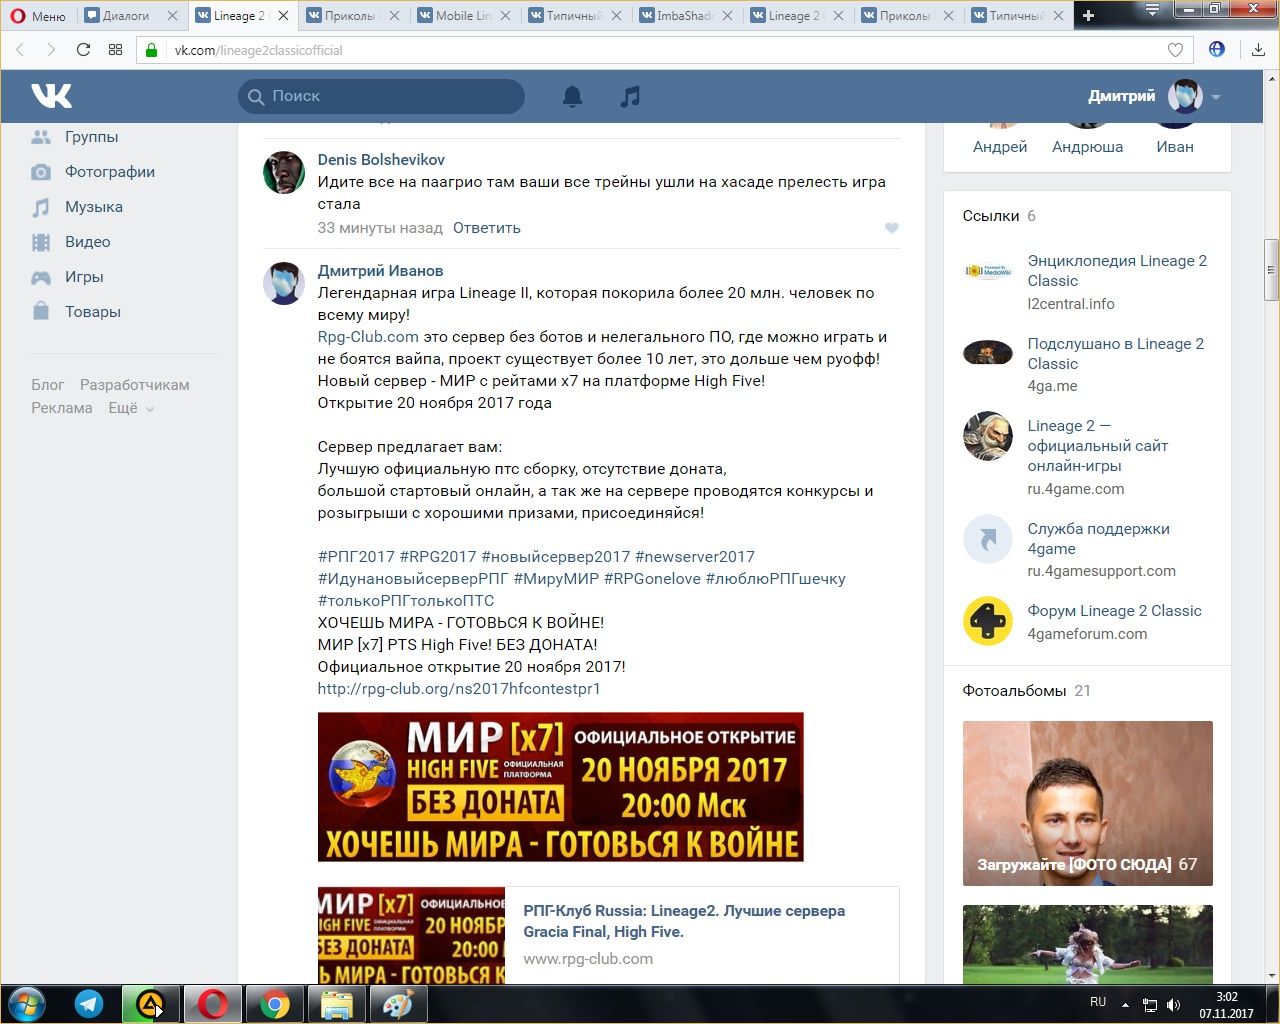
Task: Open Фотографии in the left sidebar
Action: click(x=110, y=172)
